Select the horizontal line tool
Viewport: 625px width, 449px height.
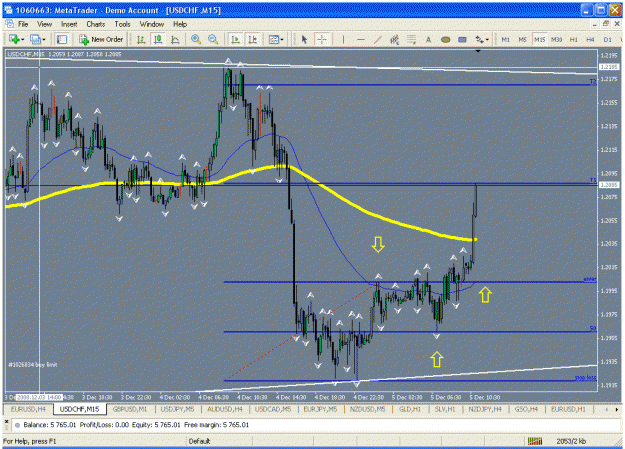pos(361,39)
